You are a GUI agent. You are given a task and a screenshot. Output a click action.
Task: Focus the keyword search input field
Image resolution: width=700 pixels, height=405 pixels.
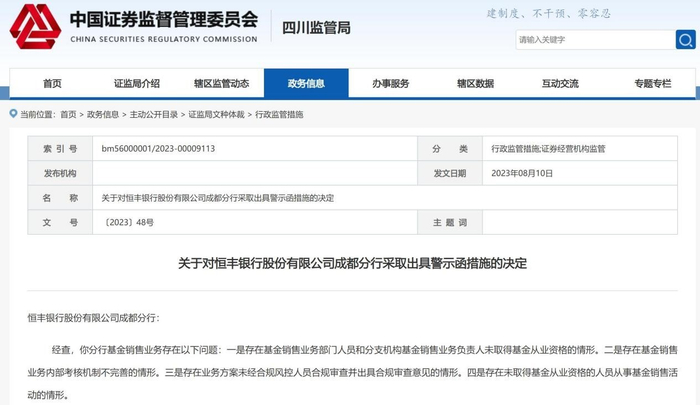[x=595, y=40]
